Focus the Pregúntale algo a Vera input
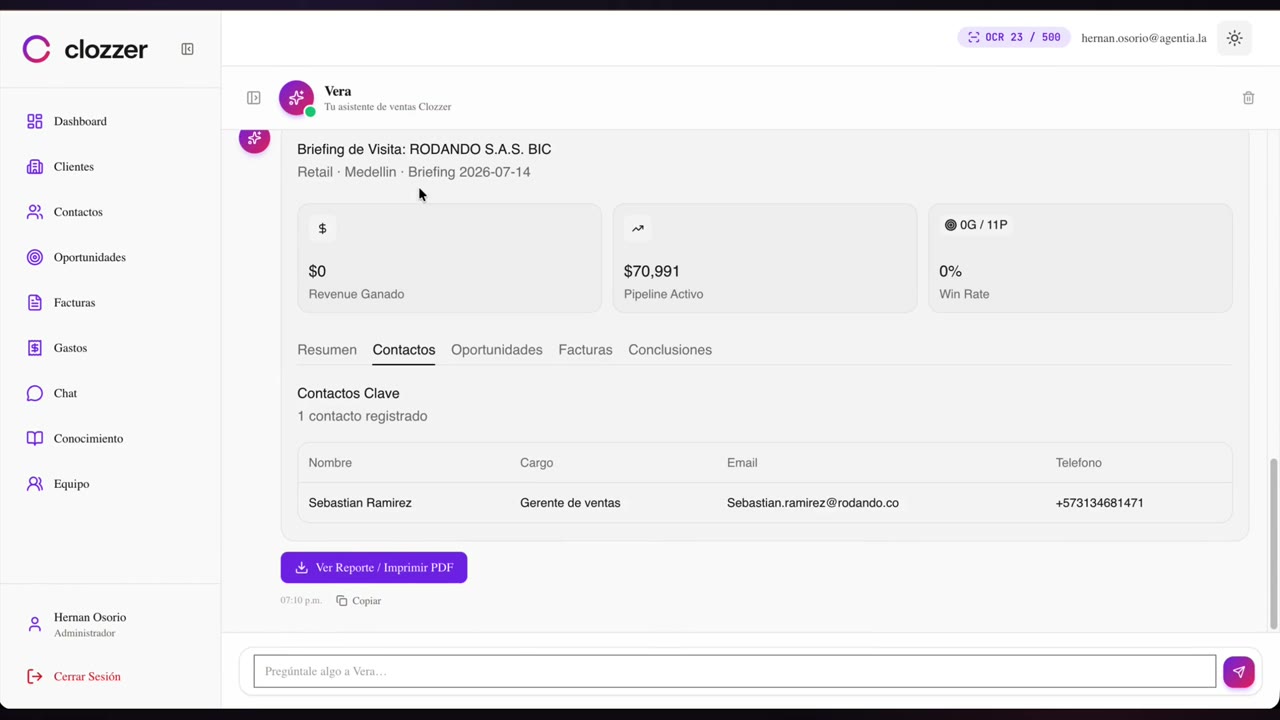1280x720 pixels. [735, 672]
